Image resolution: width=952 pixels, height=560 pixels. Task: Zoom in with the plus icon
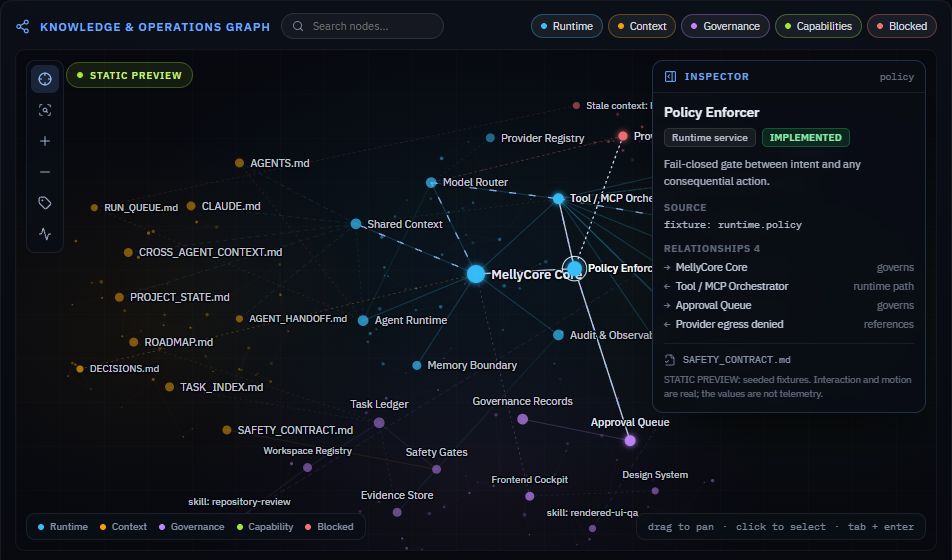45,141
